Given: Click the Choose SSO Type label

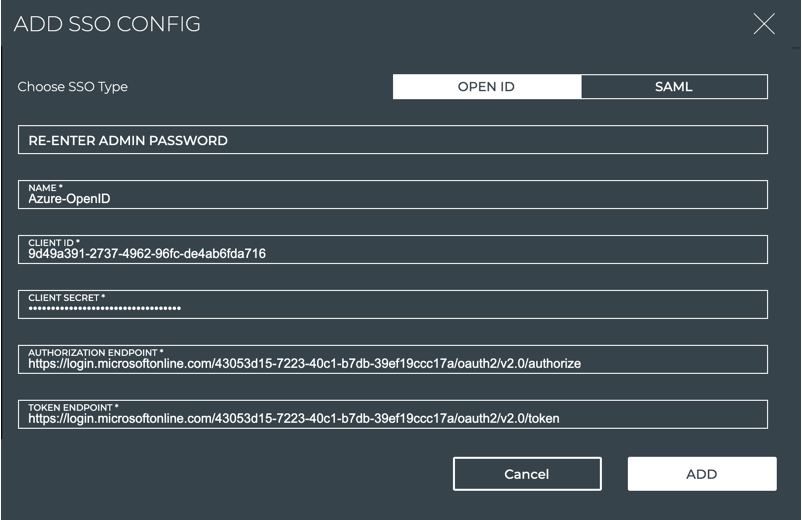Looking at the screenshot, I should 73,87.
